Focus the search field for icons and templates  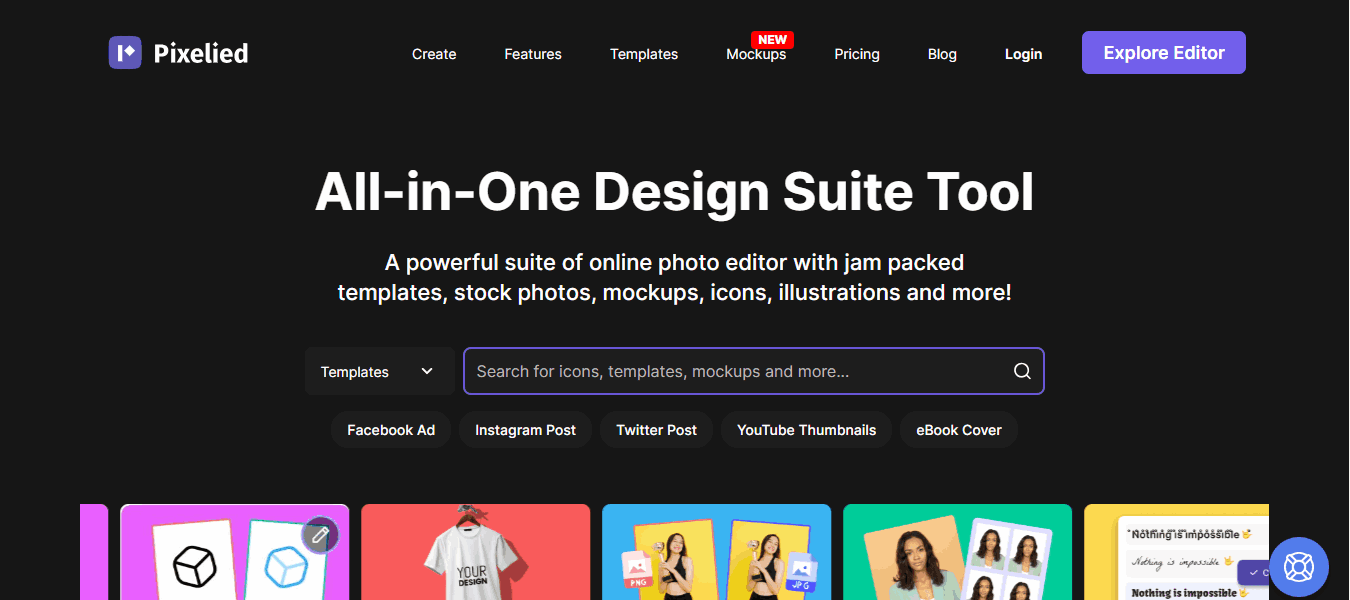(740, 371)
